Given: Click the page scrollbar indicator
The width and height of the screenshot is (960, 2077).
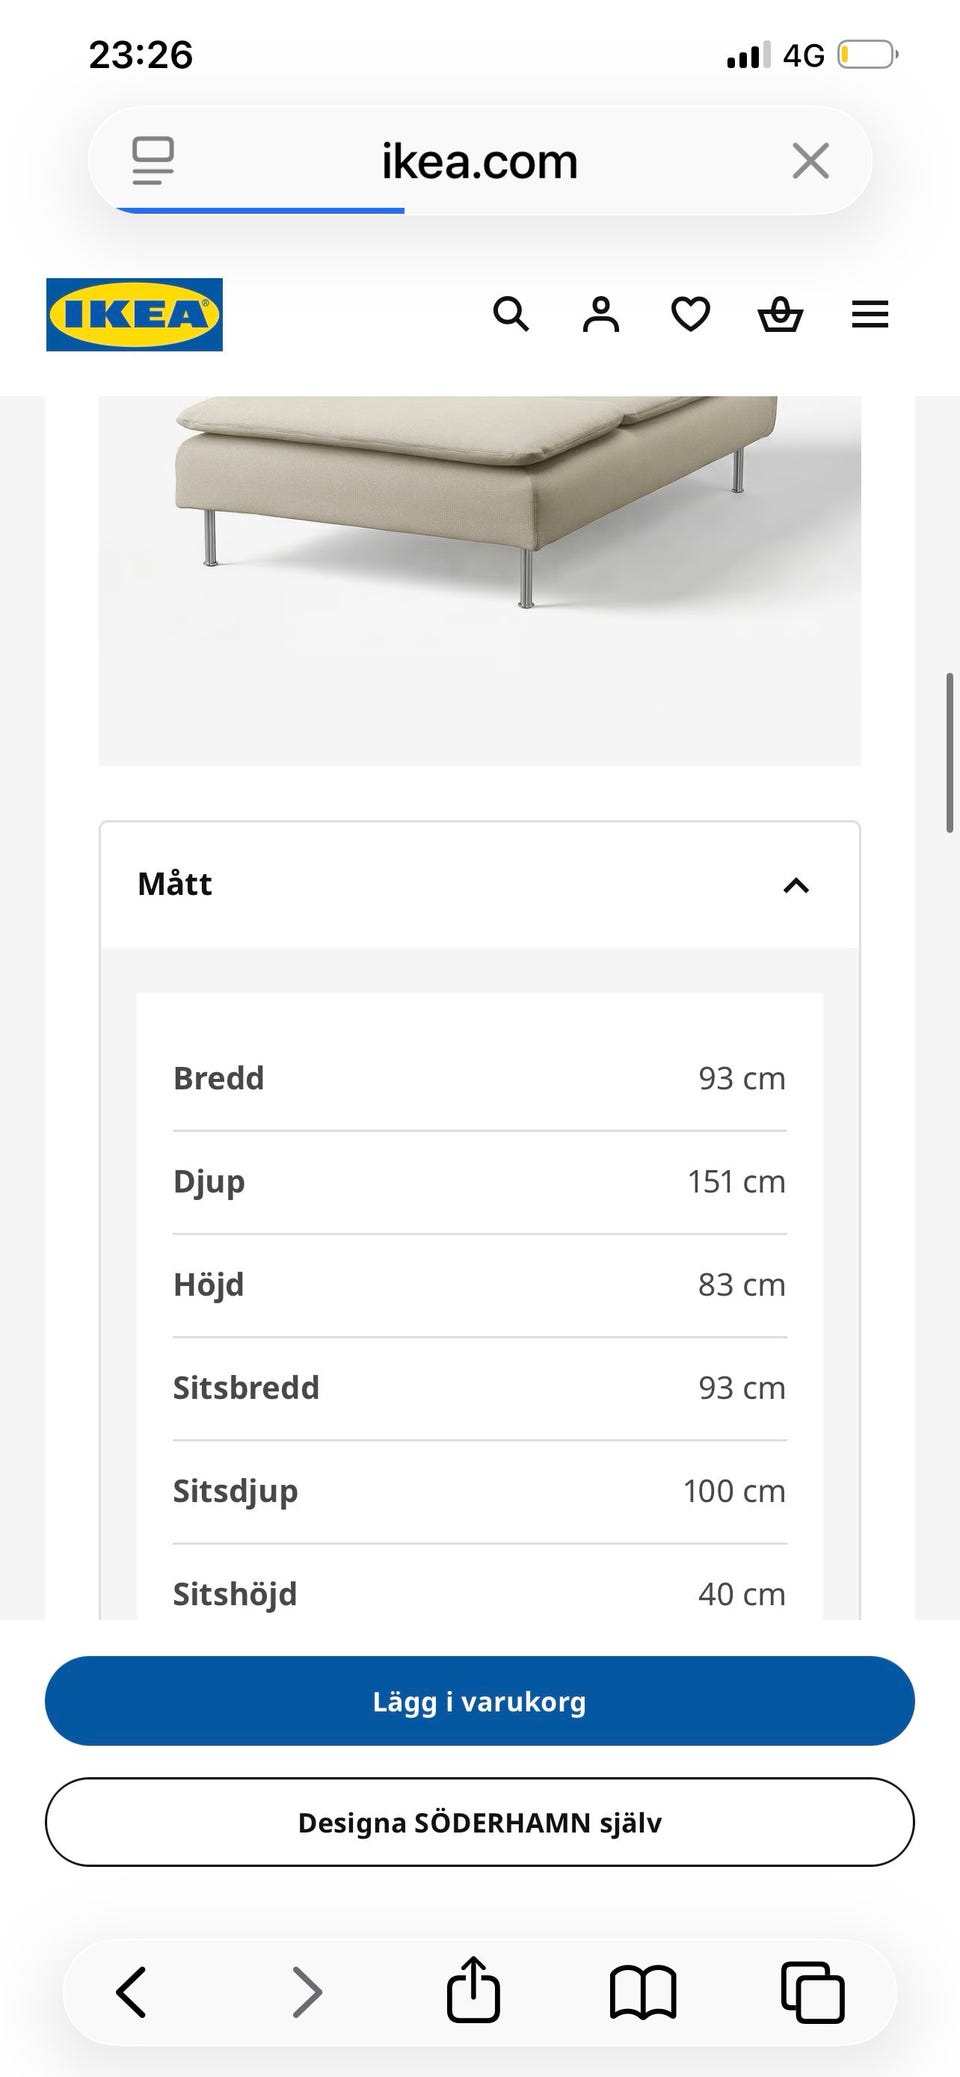Looking at the screenshot, I should coord(950,752).
